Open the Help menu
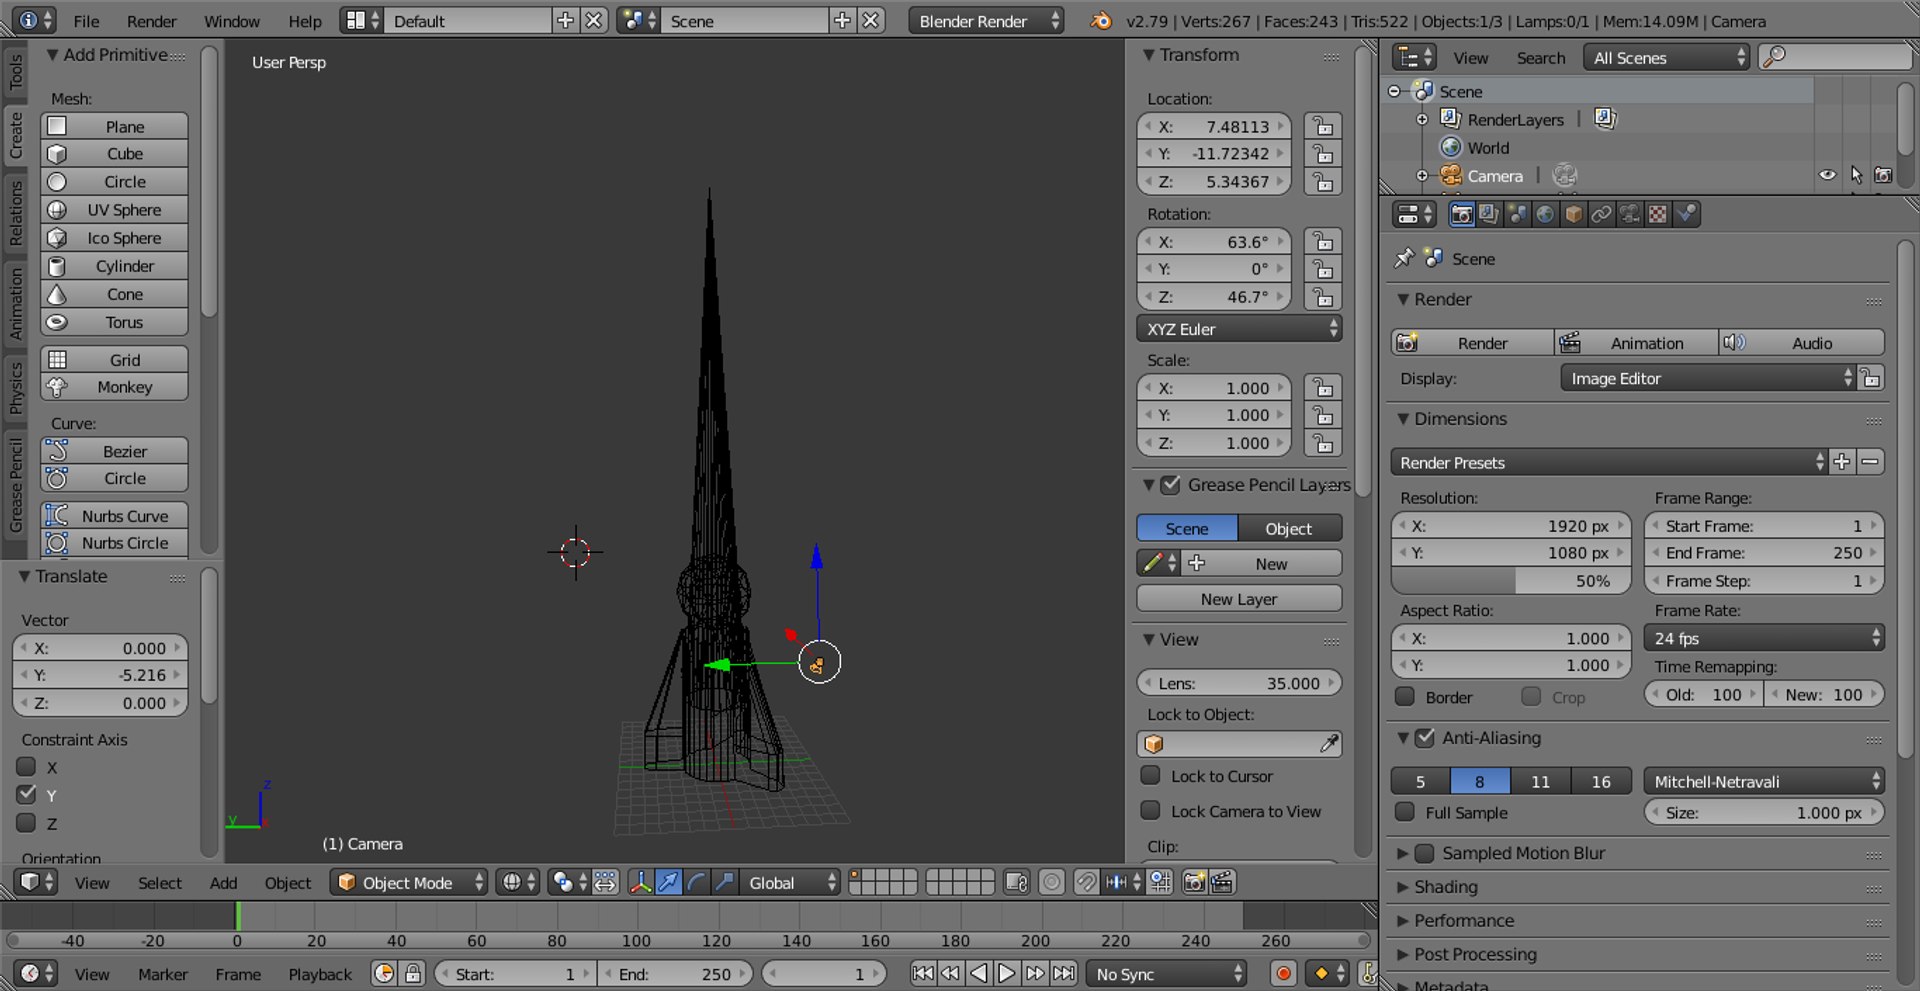 point(305,21)
